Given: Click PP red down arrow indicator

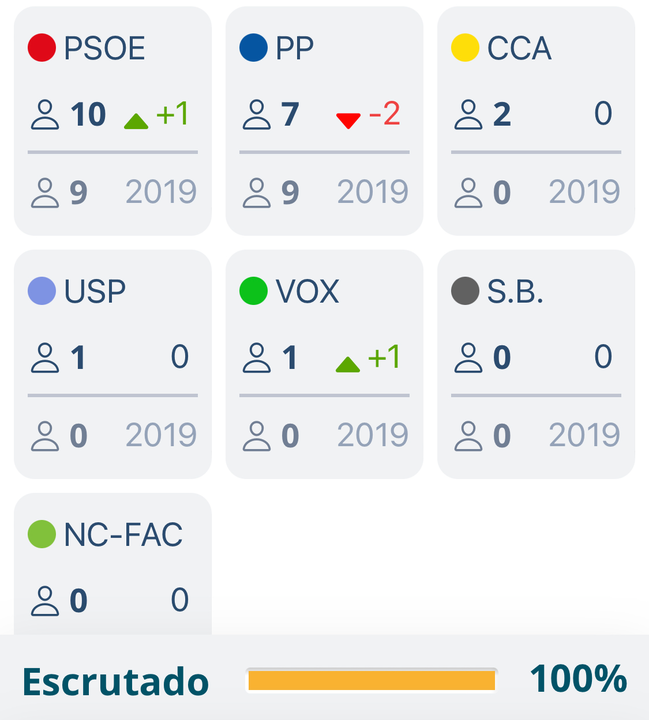Looking at the screenshot, I should click(348, 121).
